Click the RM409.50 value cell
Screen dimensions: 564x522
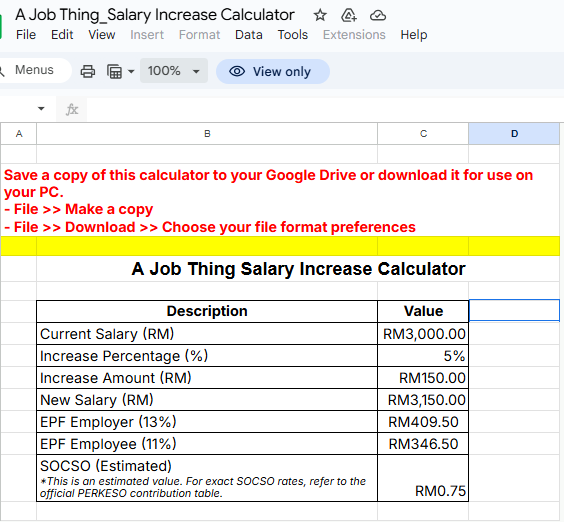[423, 422]
